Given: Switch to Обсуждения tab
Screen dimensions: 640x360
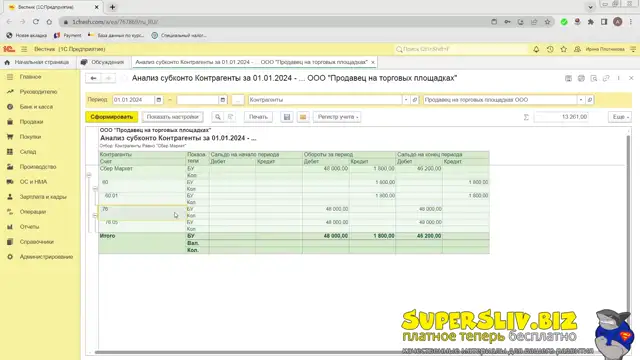Looking at the screenshot, I should (103, 62).
